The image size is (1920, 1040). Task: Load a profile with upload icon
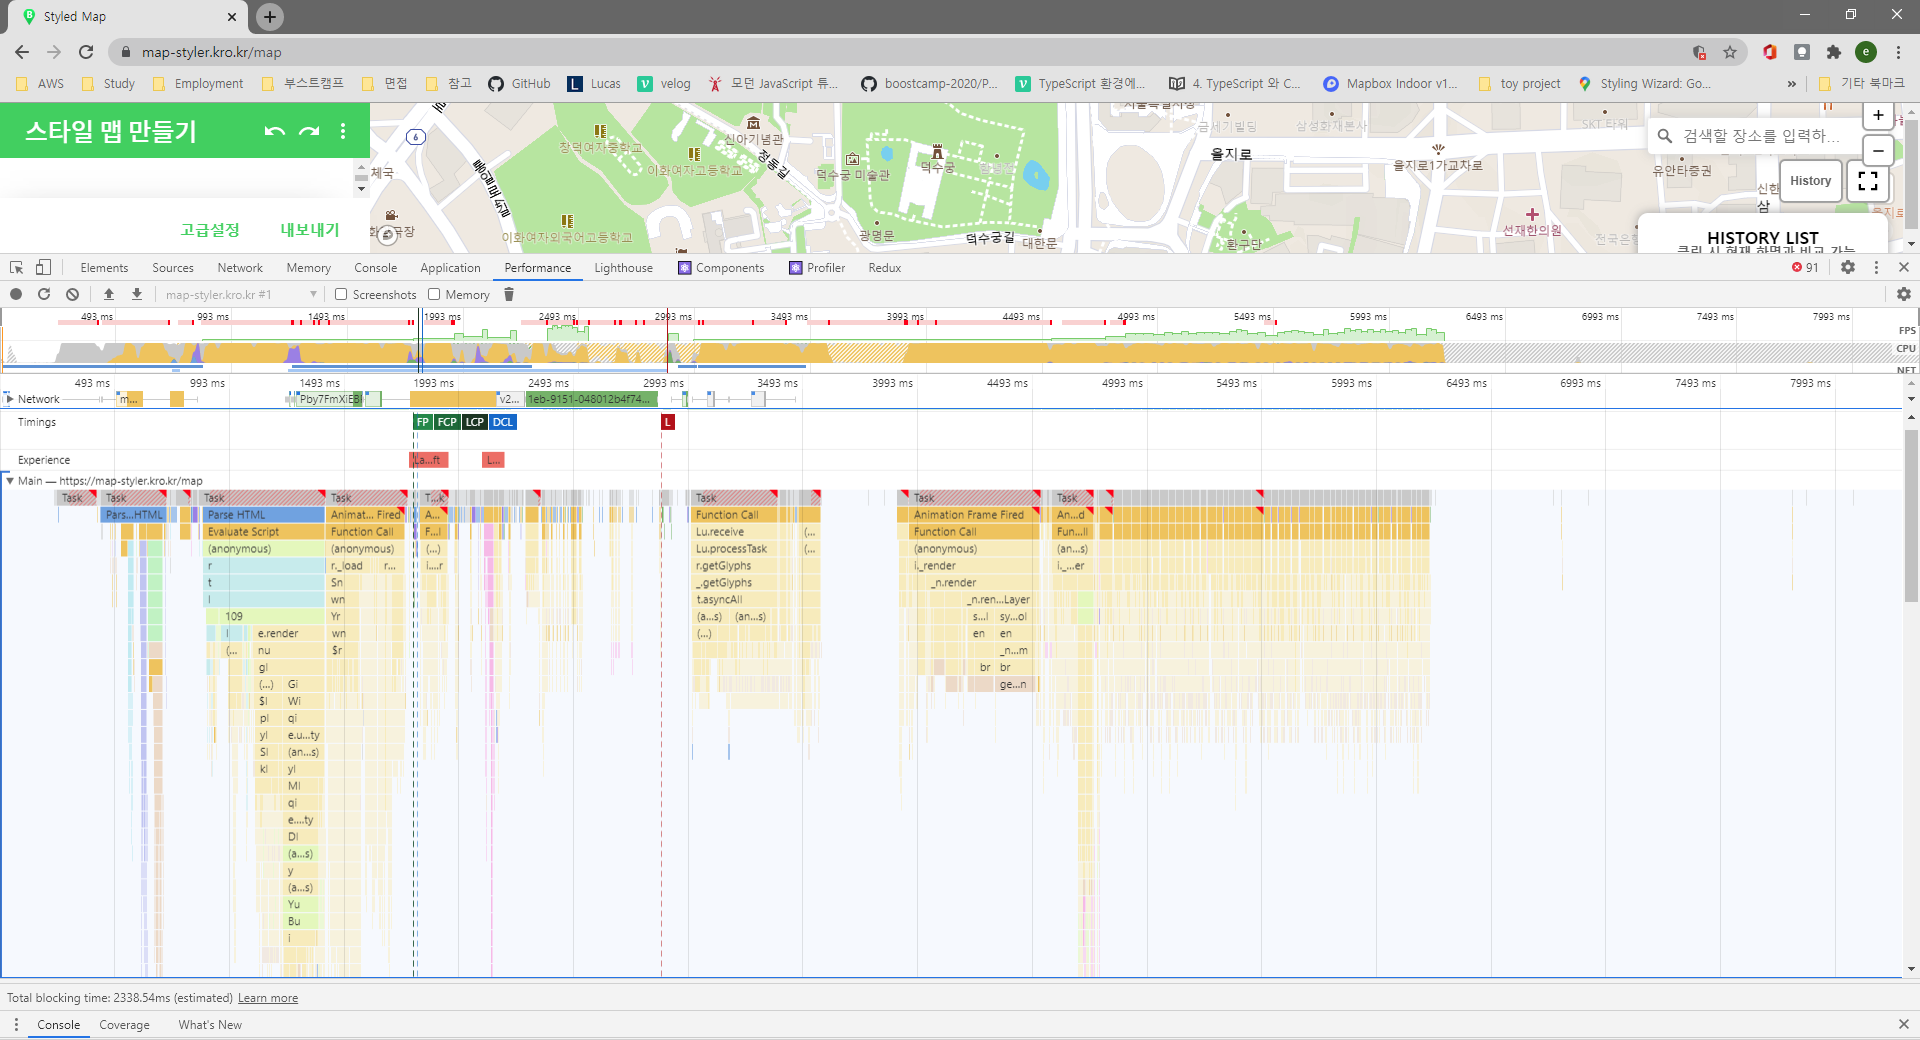(x=109, y=294)
